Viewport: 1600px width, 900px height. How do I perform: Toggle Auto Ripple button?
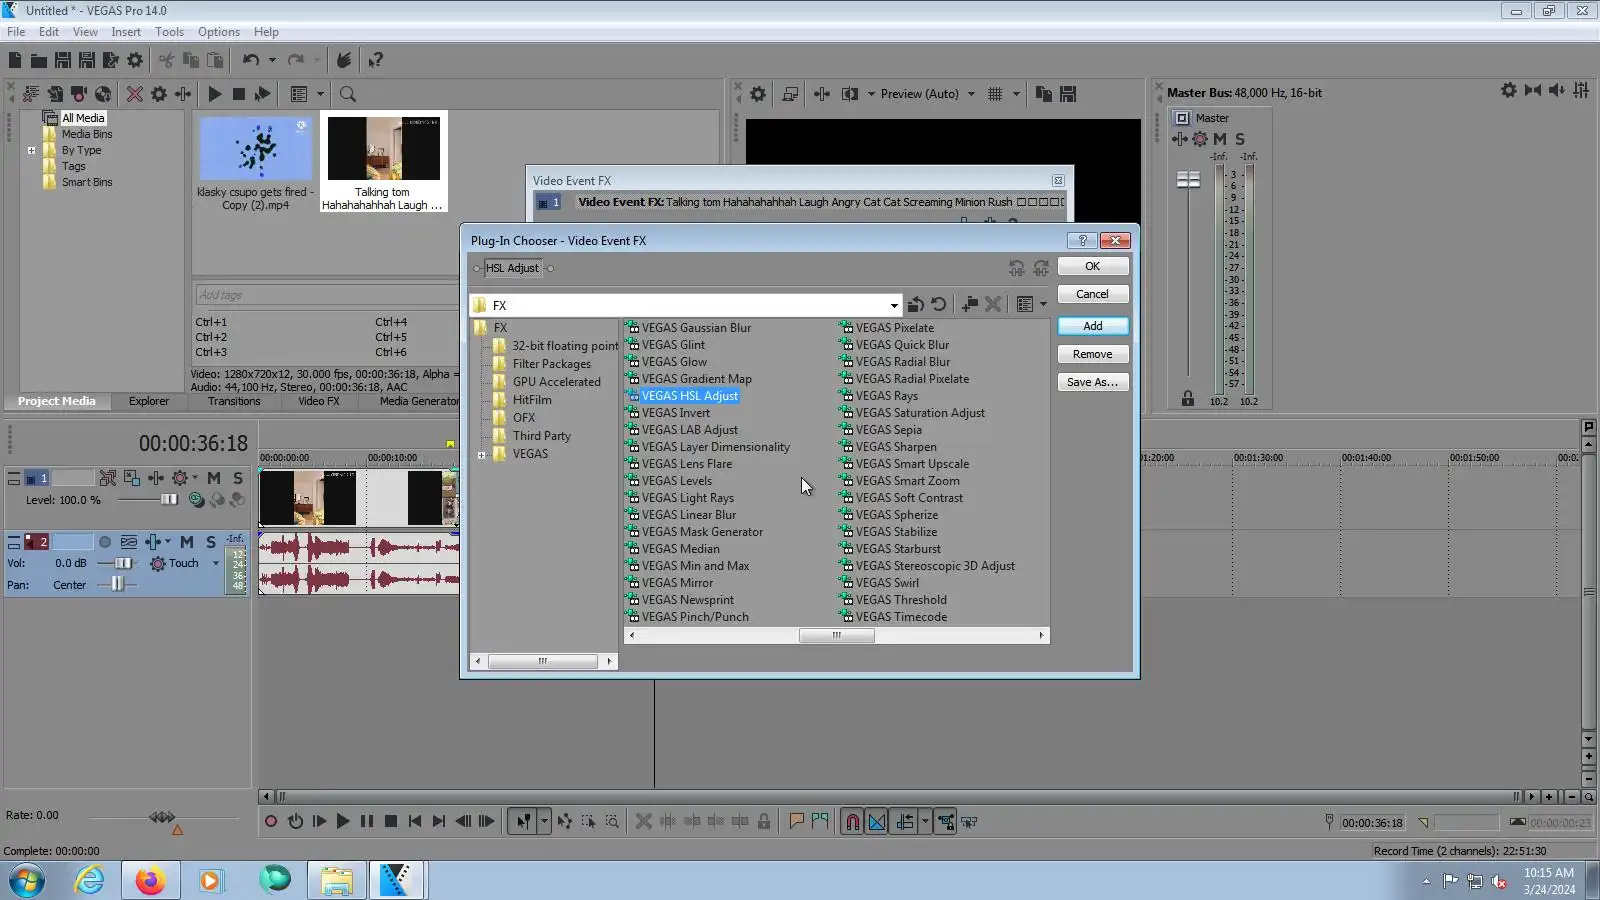904,822
